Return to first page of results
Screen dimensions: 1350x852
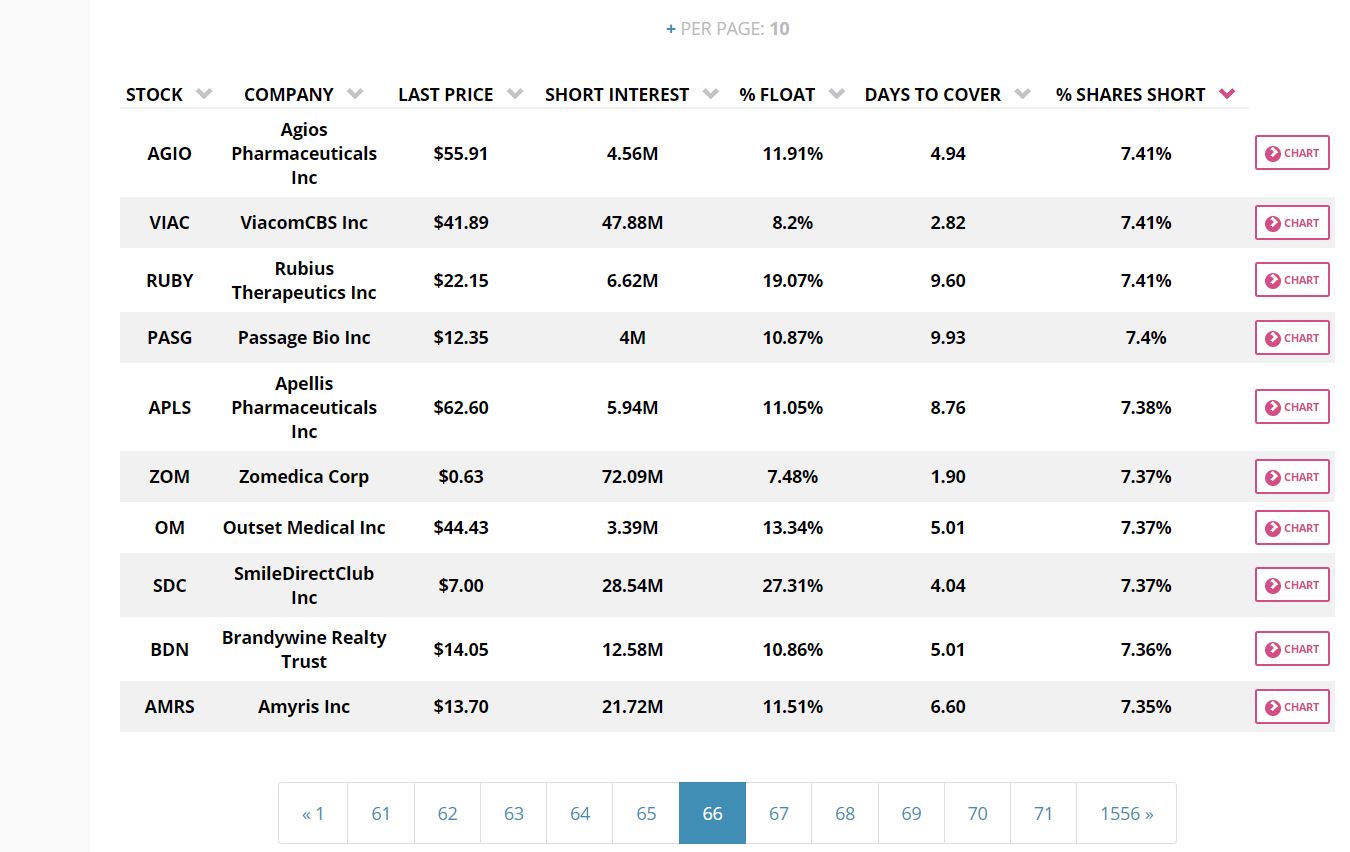(313, 813)
